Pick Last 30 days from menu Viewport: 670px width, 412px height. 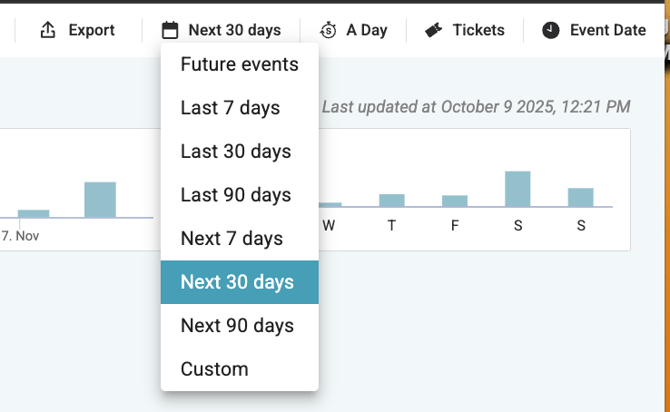pos(235,151)
